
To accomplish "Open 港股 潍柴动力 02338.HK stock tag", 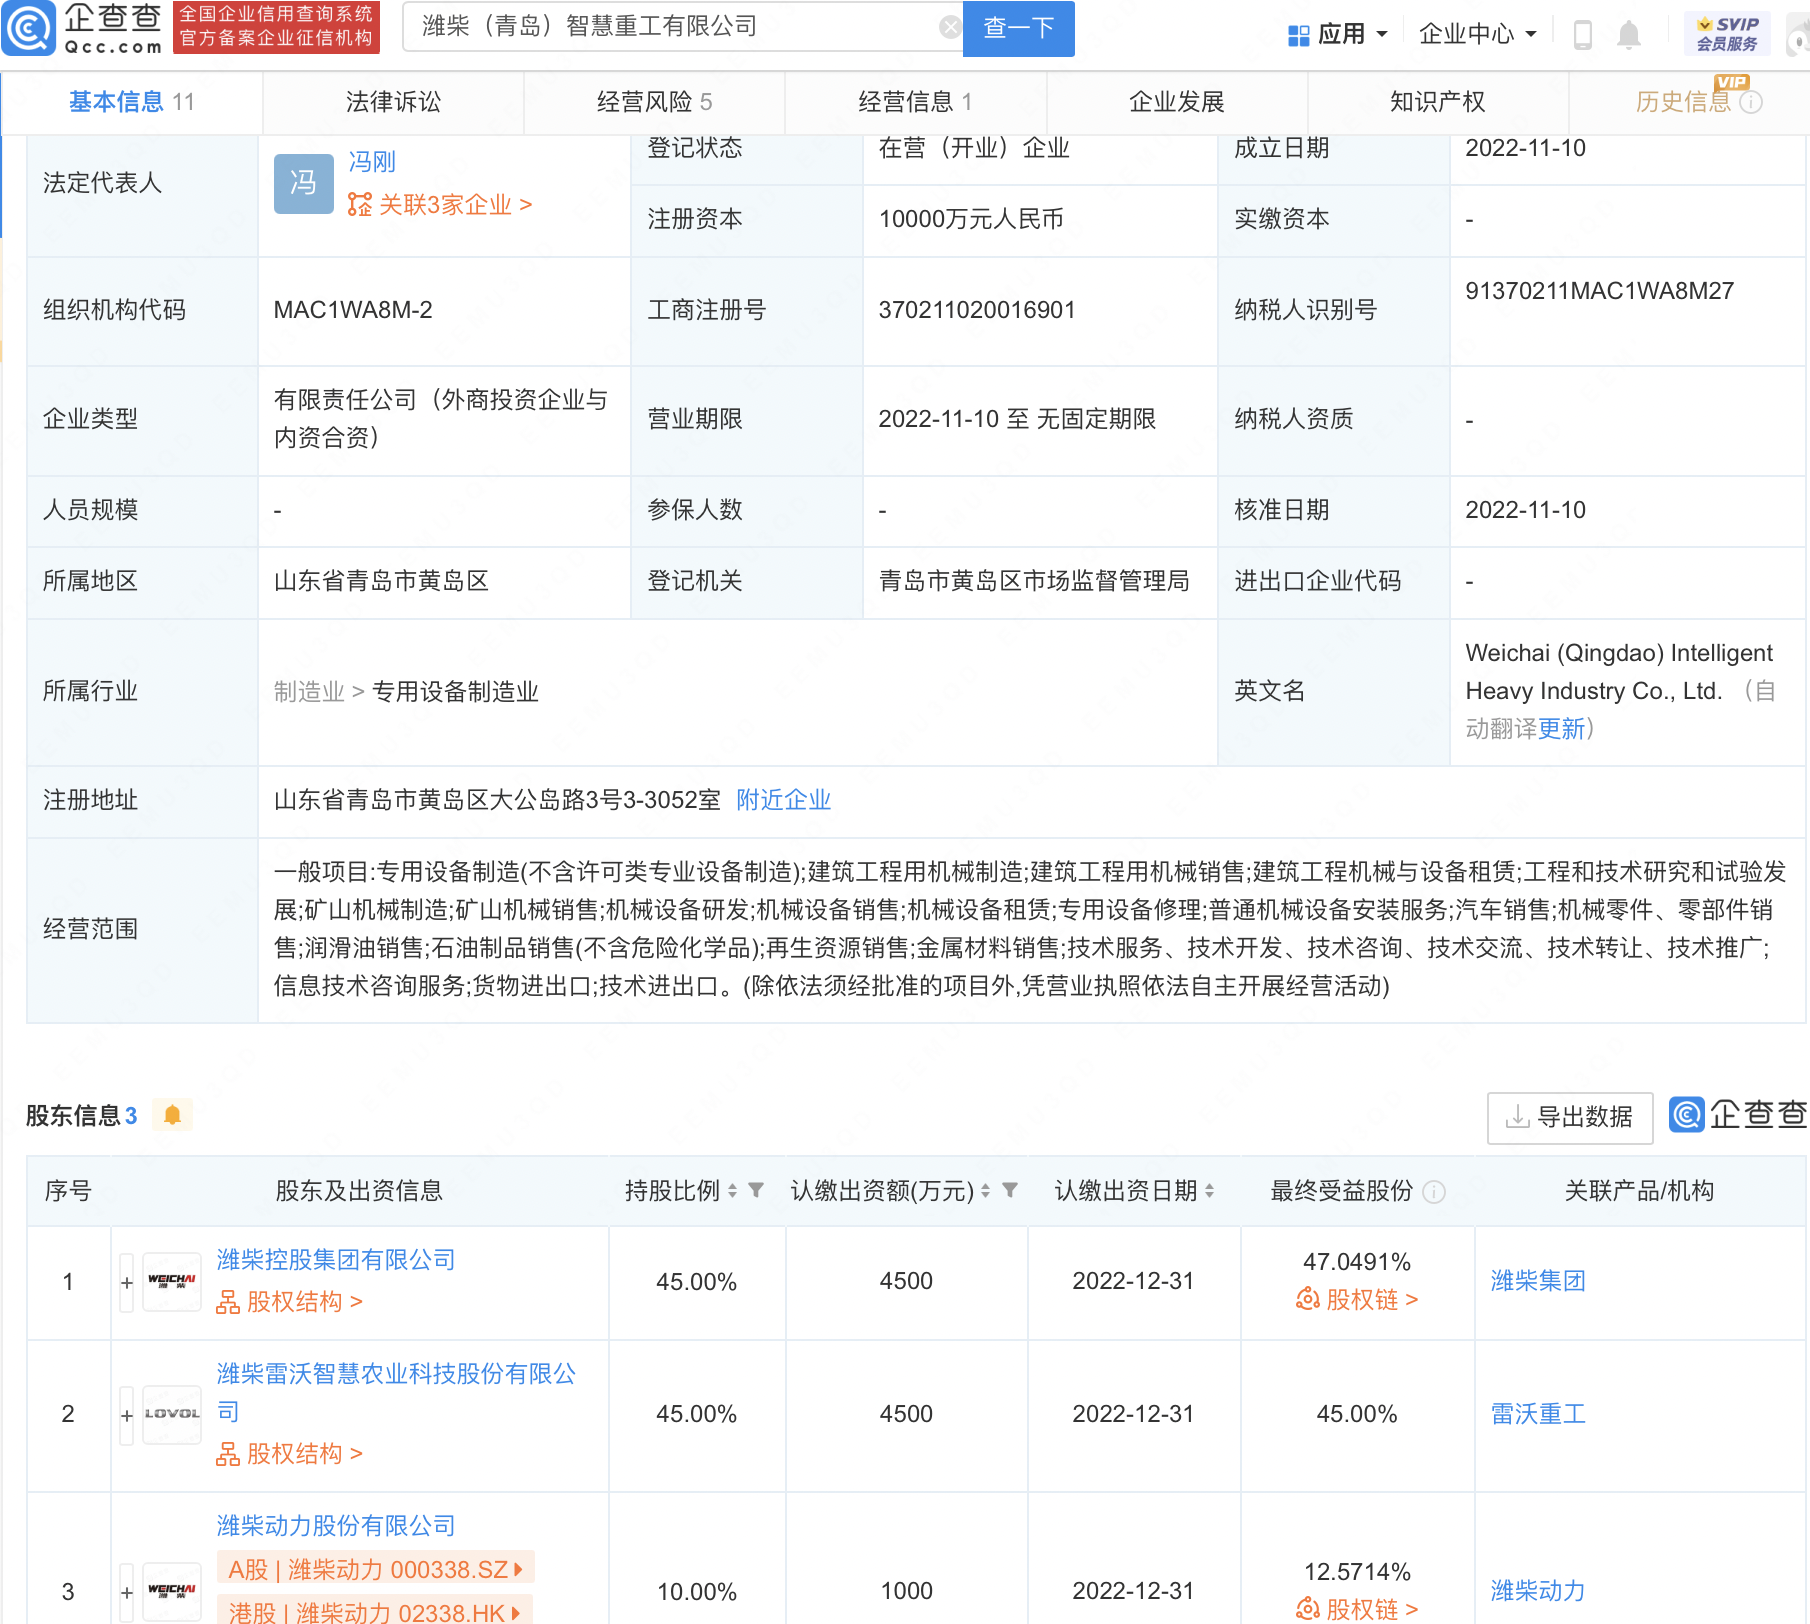I will coord(375,1610).
